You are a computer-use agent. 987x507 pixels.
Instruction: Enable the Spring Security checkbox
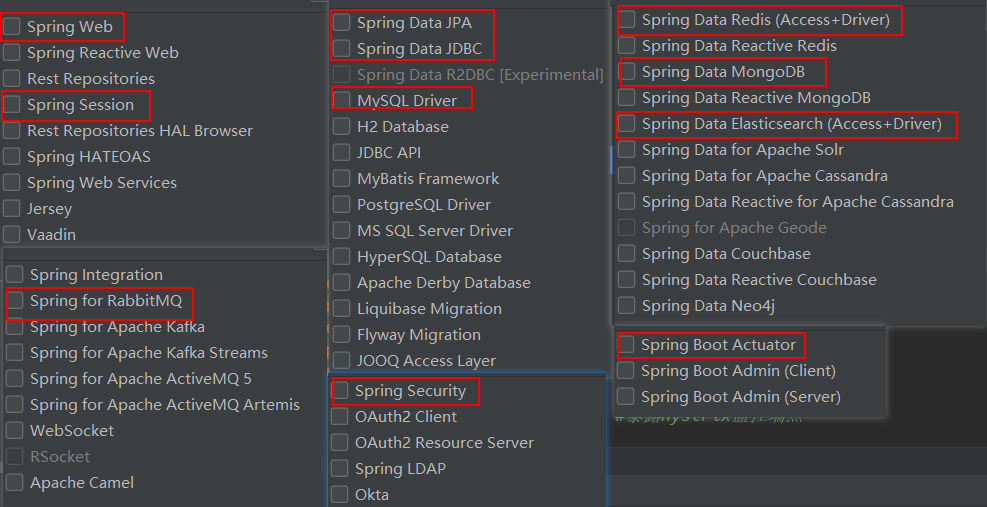340,390
